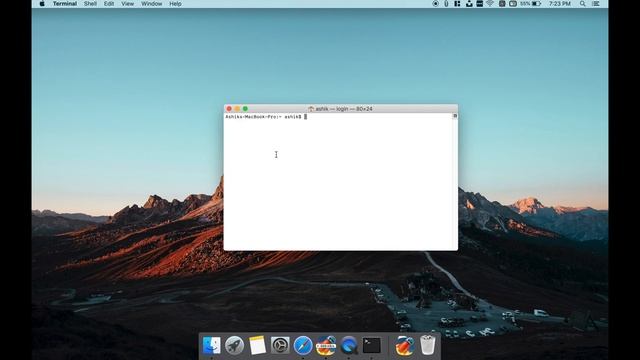Click the Terminal icon in the Dock
The height and width of the screenshot is (360, 640).
(x=371, y=345)
